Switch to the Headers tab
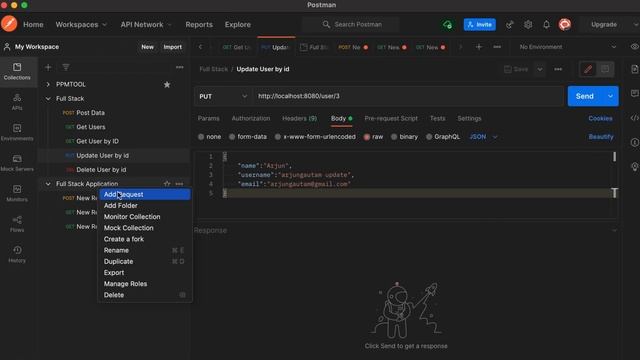This screenshot has height=360, width=640. 299,118
